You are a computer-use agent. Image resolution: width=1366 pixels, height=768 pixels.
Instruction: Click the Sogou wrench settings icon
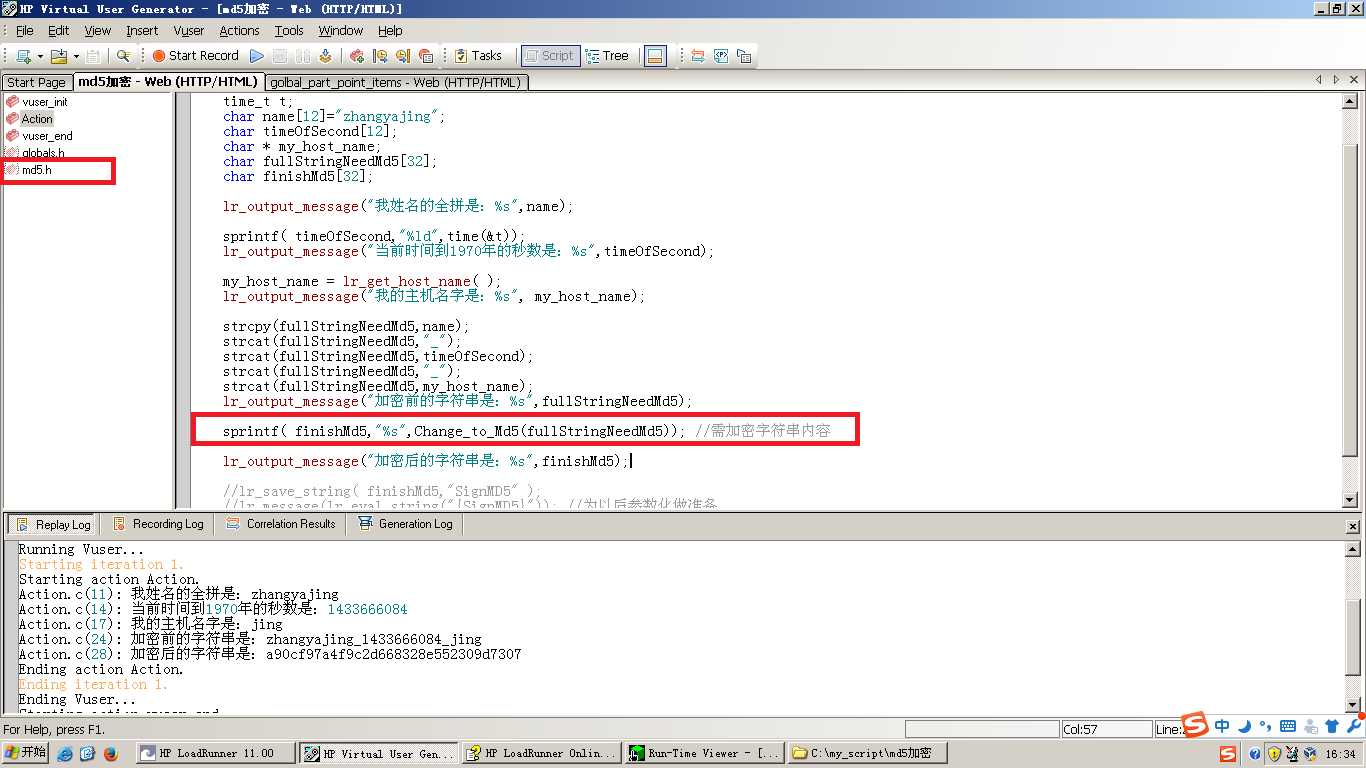point(1354,726)
